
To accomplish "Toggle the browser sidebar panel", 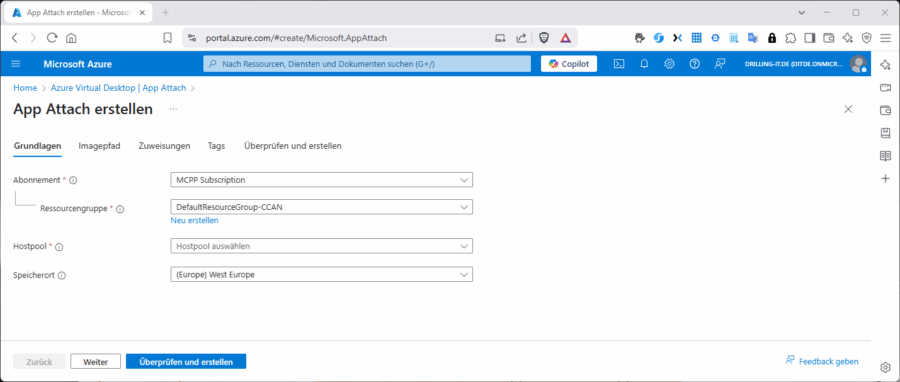I will click(x=810, y=38).
